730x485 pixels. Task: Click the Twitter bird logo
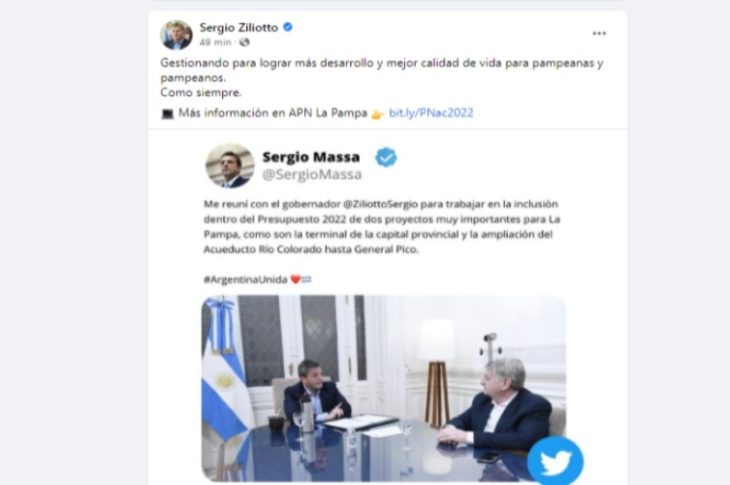(555, 462)
